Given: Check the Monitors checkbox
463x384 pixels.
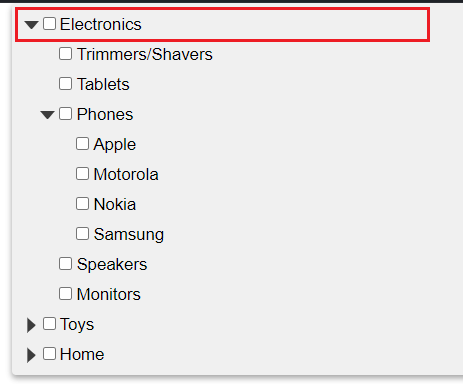Looking at the screenshot, I should [65, 294].
